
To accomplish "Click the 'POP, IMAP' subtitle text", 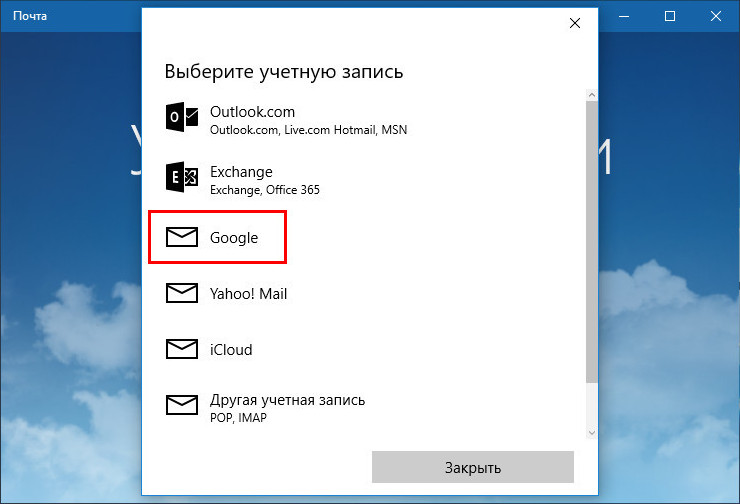I will (x=238, y=418).
